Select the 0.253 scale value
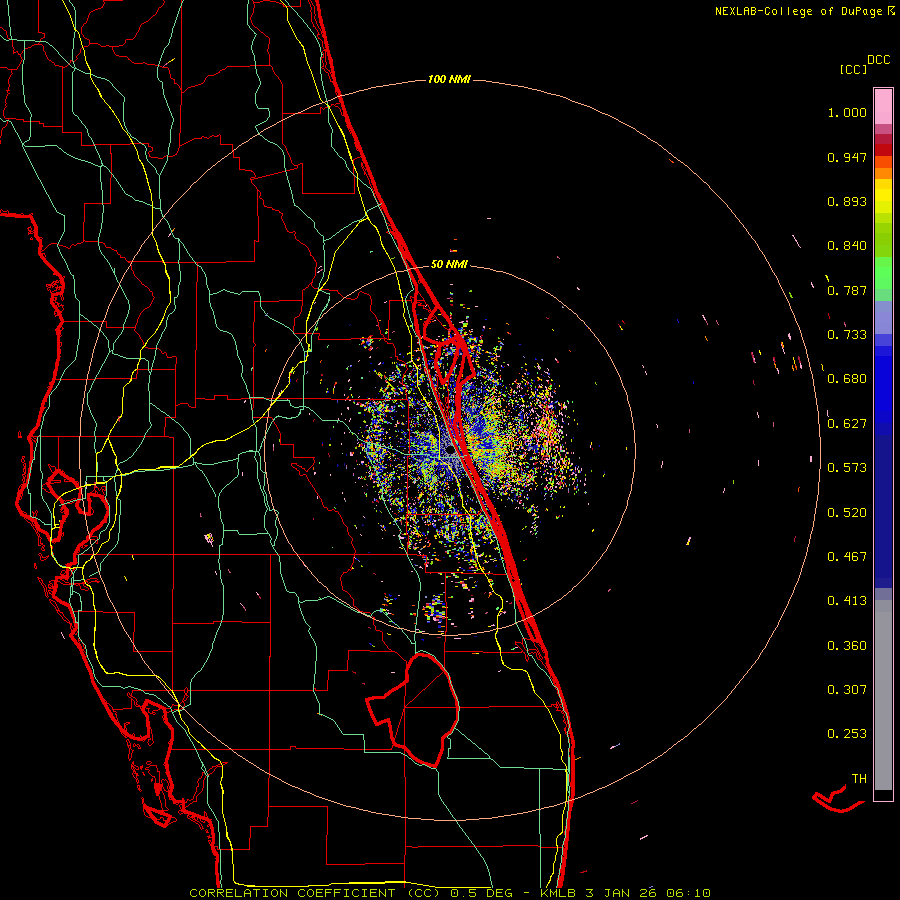 [847, 734]
